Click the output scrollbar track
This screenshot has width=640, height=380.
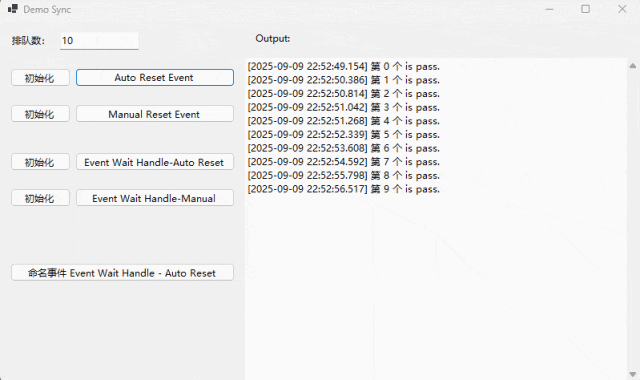633,220
